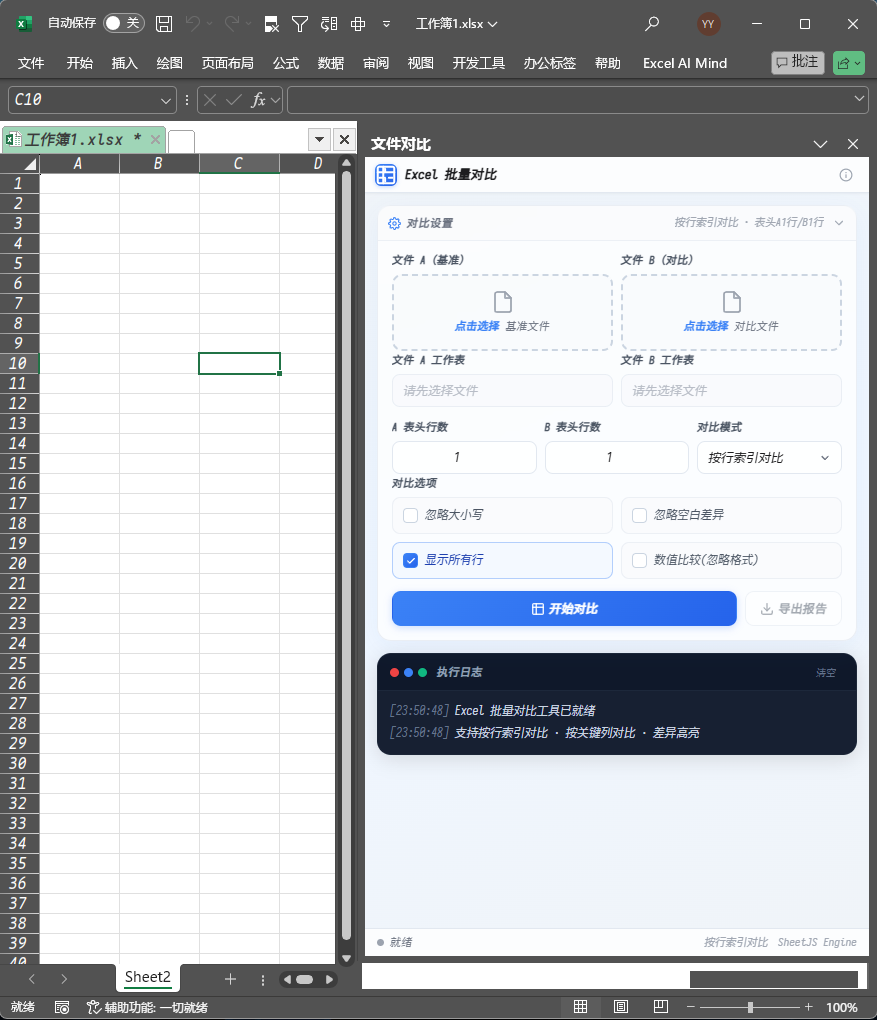Open the 插入 ribbon tab
This screenshot has width=877, height=1020.
124,63
